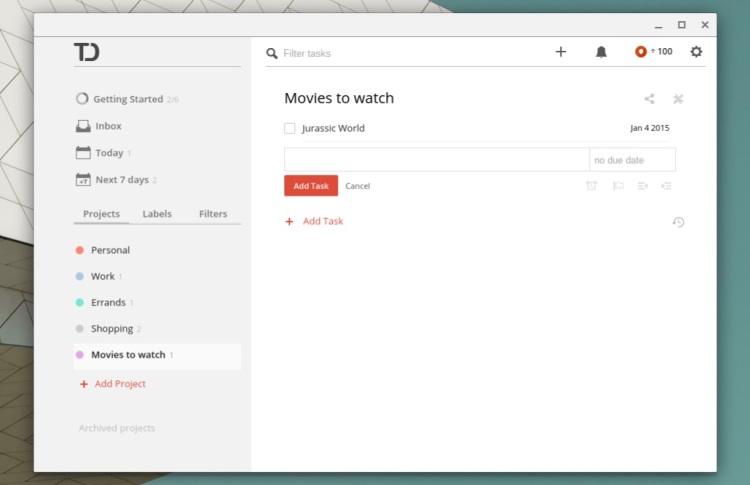Screen dimensions: 750x485
Task: Click the Add Project link
Action: [x=113, y=384]
